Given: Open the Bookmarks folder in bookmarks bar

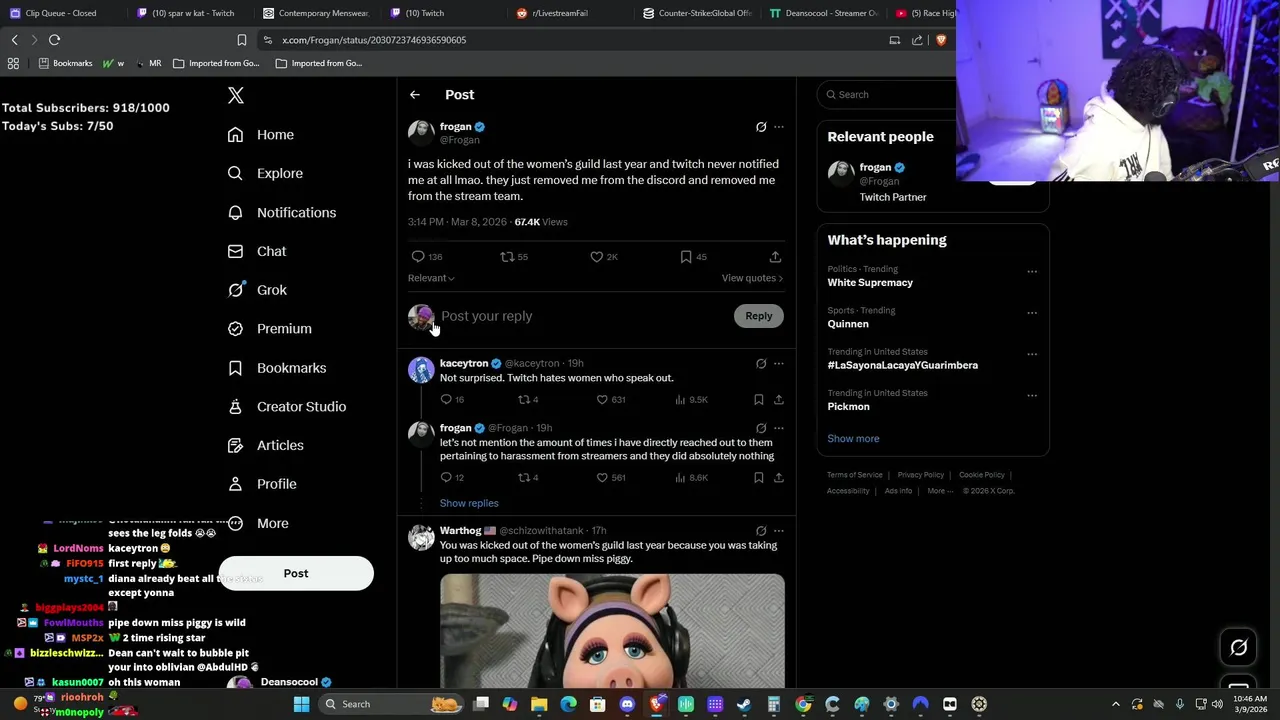Looking at the screenshot, I should pyautogui.click(x=66, y=63).
